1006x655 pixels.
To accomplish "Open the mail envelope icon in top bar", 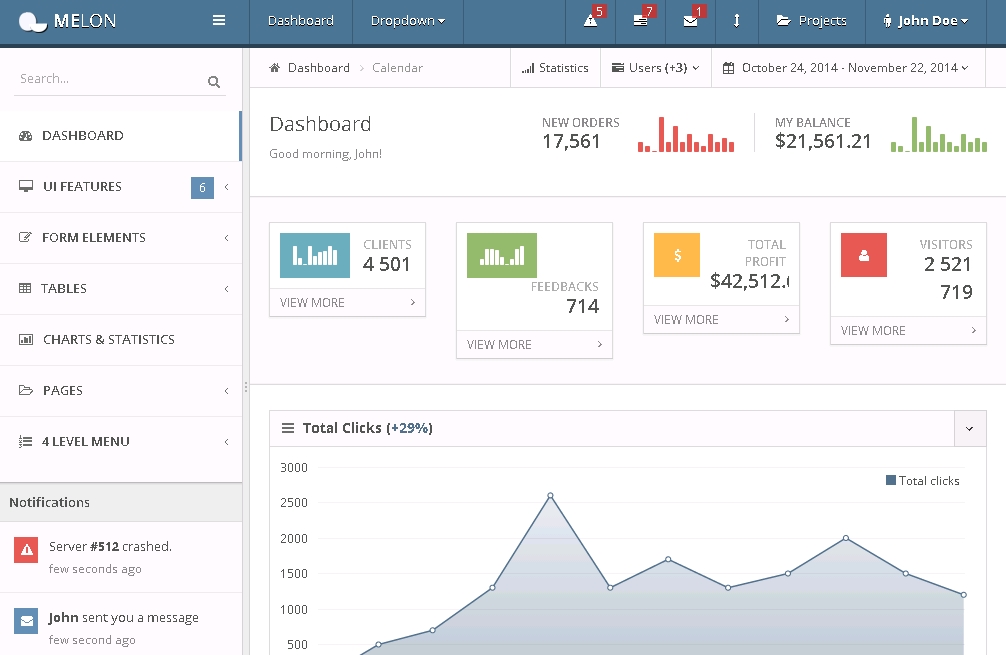I will coord(691,21).
